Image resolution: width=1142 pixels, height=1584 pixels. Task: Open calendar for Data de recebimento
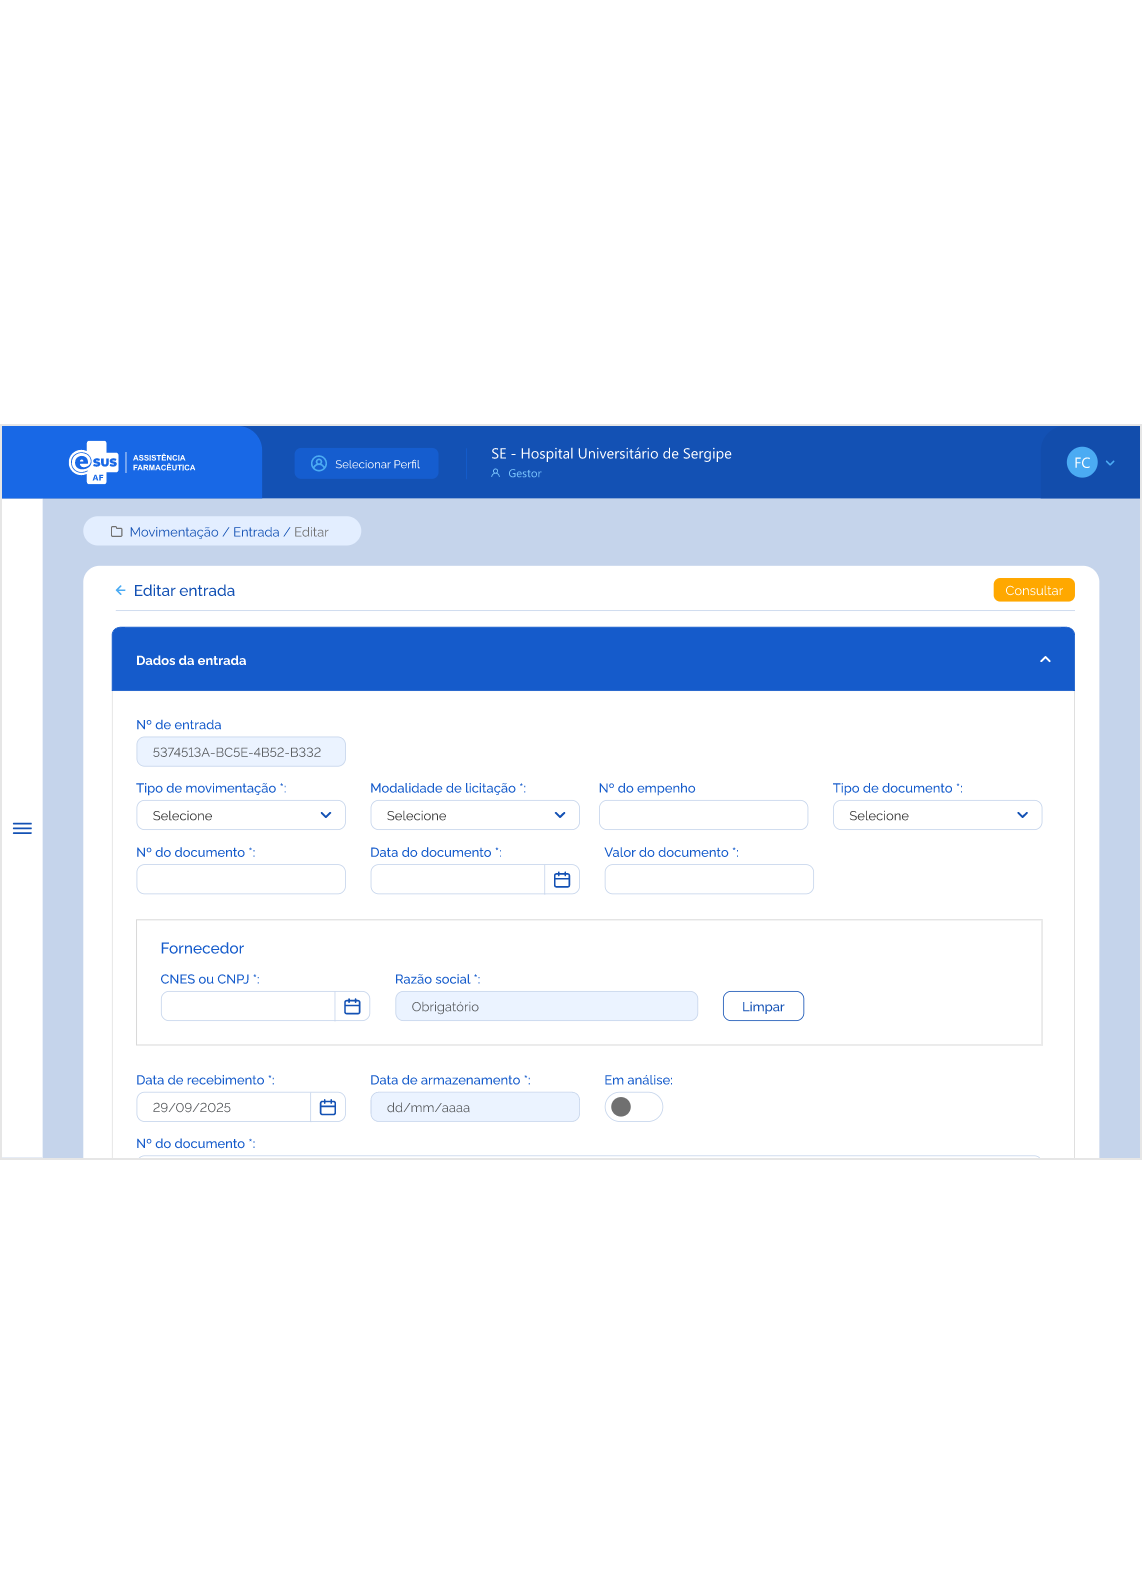(328, 1107)
